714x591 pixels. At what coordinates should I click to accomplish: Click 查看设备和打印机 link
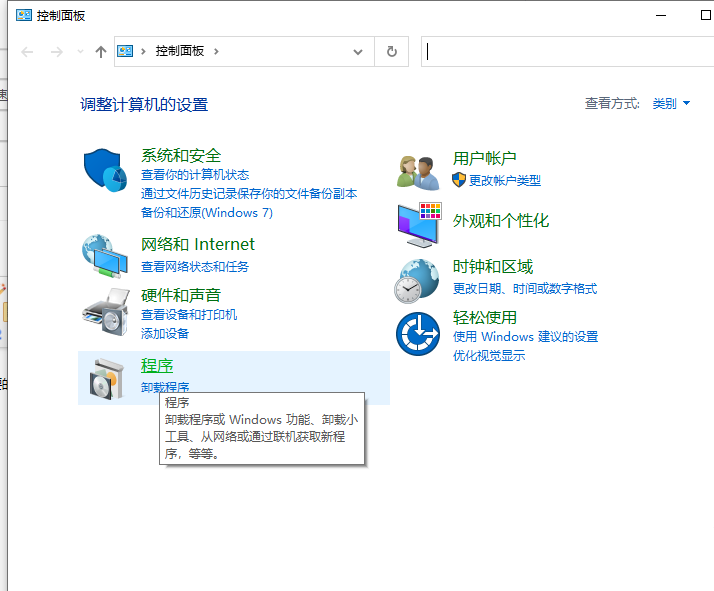[189, 315]
